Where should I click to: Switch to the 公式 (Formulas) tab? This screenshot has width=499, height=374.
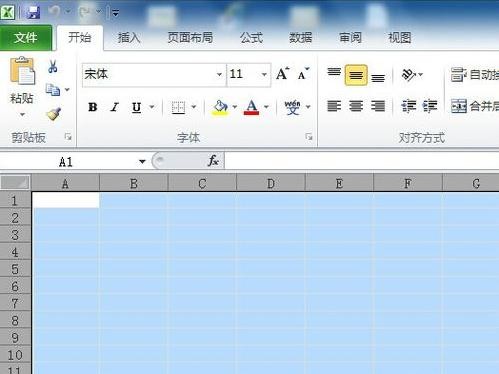[x=251, y=38]
